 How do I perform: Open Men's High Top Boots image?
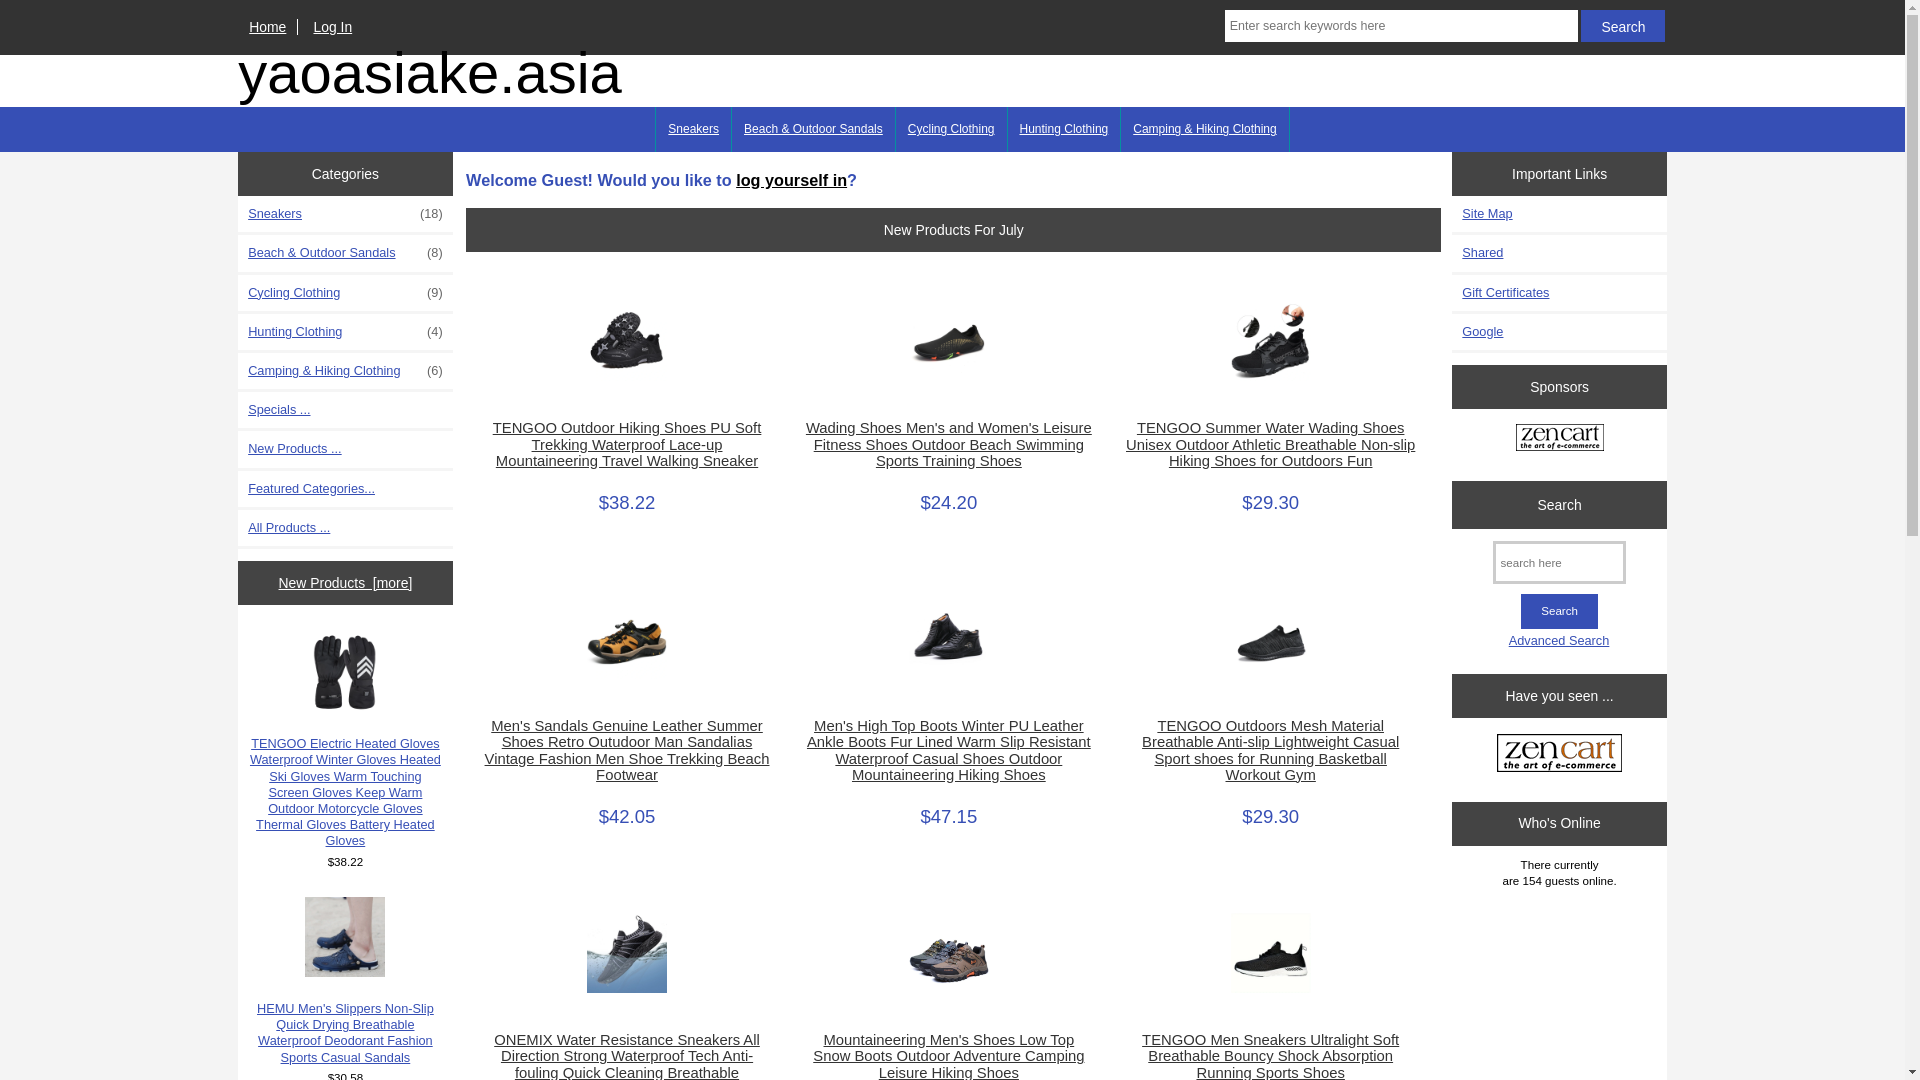949,640
